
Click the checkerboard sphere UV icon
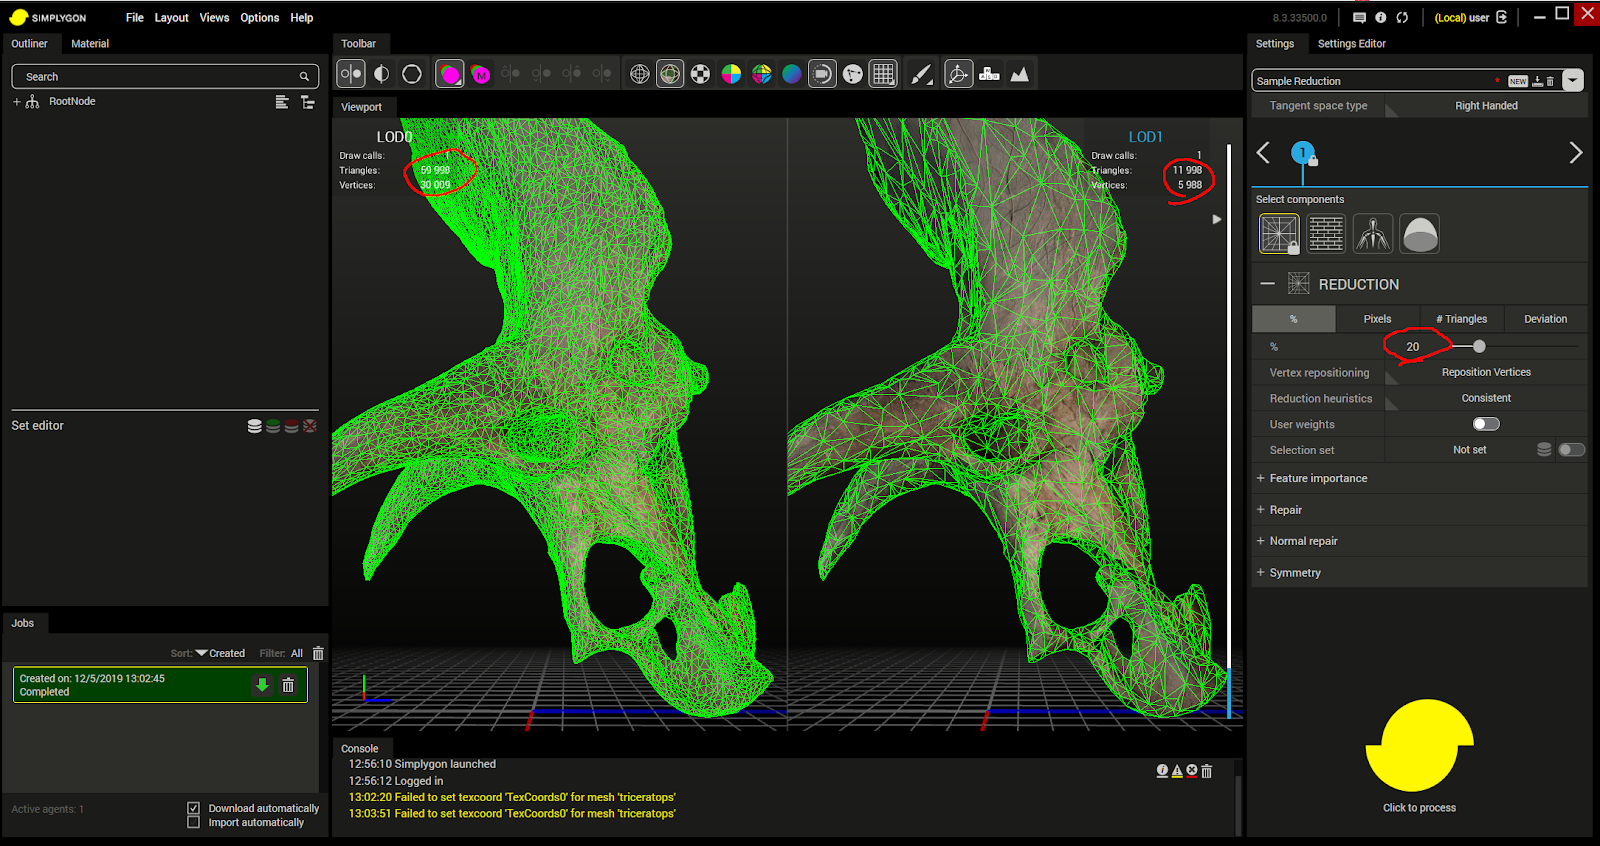coord(701,74)
